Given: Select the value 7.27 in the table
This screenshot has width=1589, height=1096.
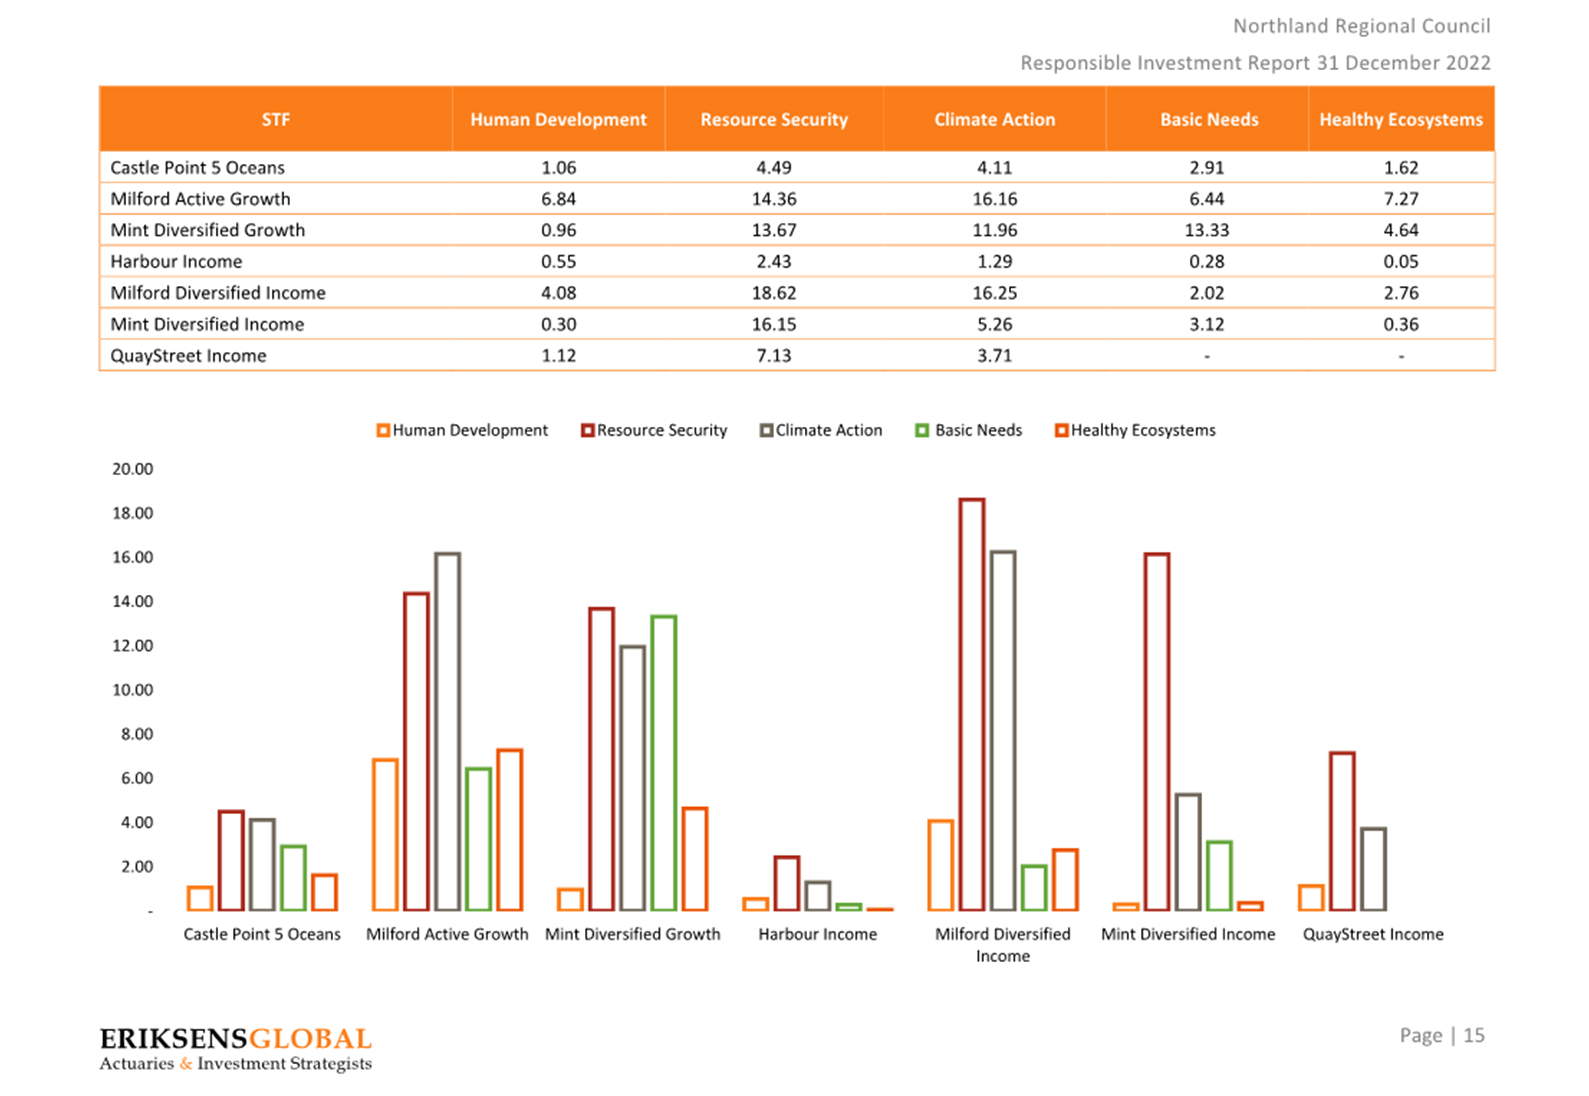Looking at the screenshot, I should tap(1401, 199).
